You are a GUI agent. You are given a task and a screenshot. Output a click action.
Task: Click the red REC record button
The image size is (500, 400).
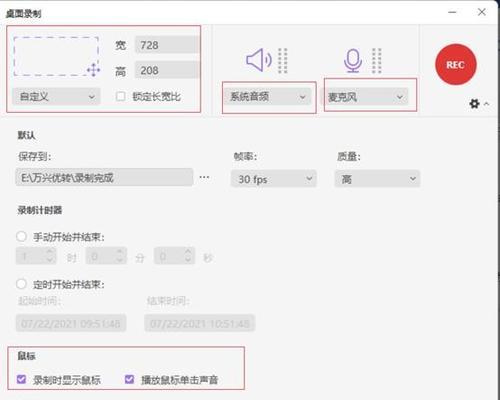pyautogui.click(x=456, y=64)
